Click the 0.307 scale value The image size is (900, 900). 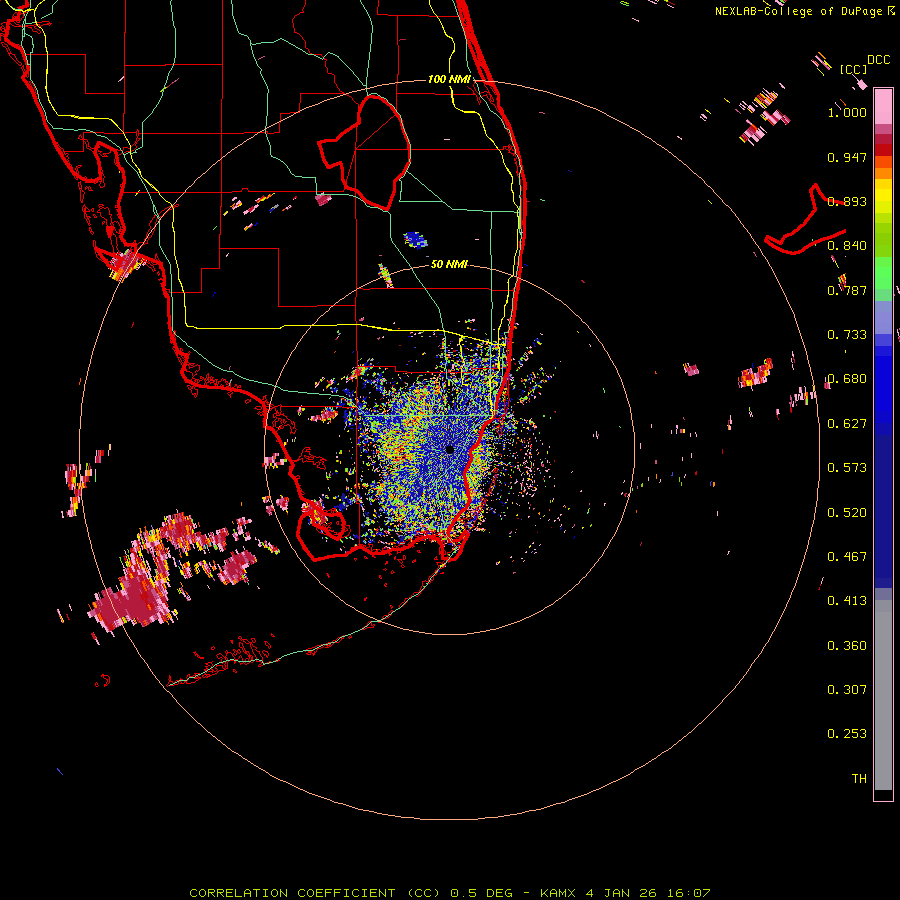tap(847, 690)
